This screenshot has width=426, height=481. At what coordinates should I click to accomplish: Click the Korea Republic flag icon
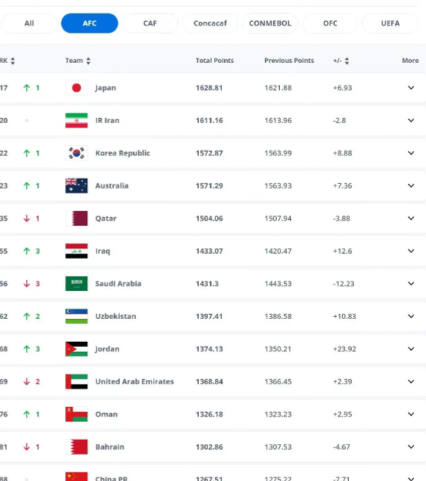click(76, 153)
